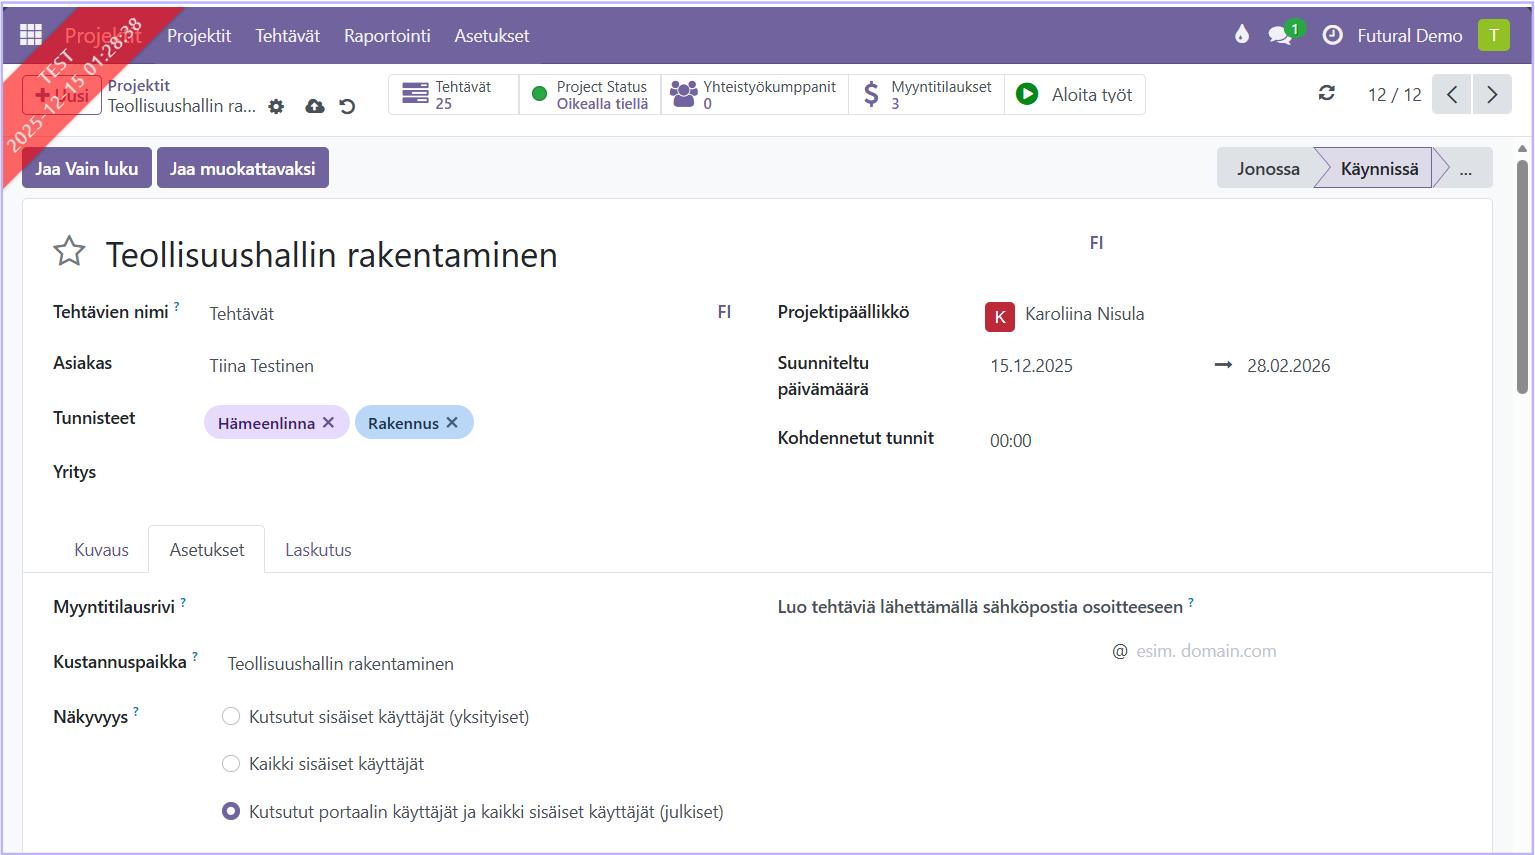Click the gear actions icon
The width and height of the screenshot is (1535, 855).
pyautogui.click(x=277, y=106)
